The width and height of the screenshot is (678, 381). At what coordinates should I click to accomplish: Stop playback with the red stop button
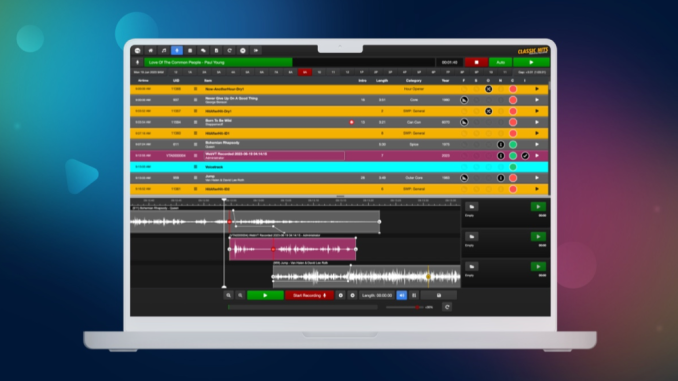477,62
